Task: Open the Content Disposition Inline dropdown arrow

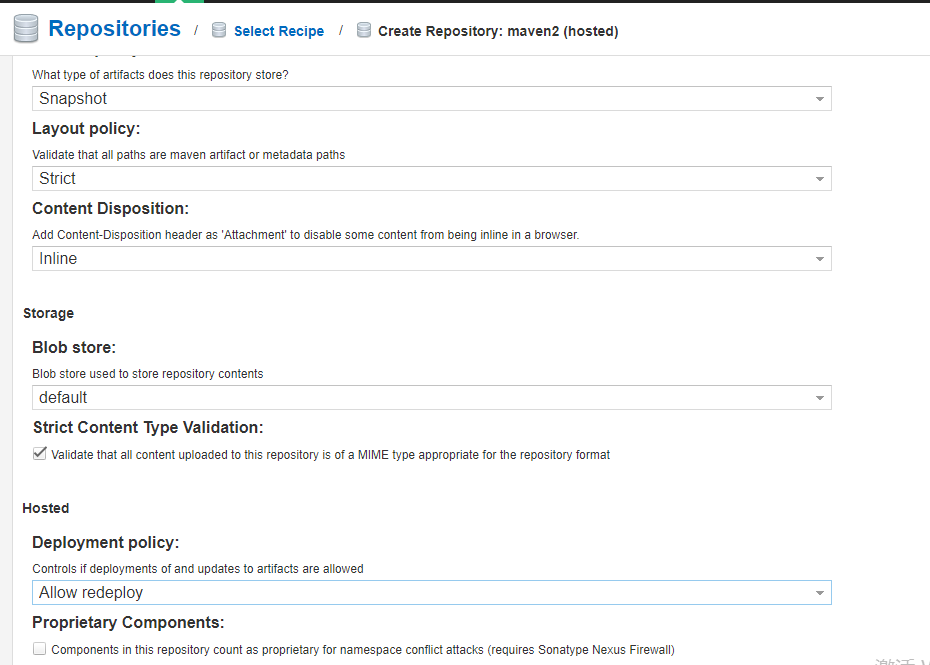Action: coord(820,259)
